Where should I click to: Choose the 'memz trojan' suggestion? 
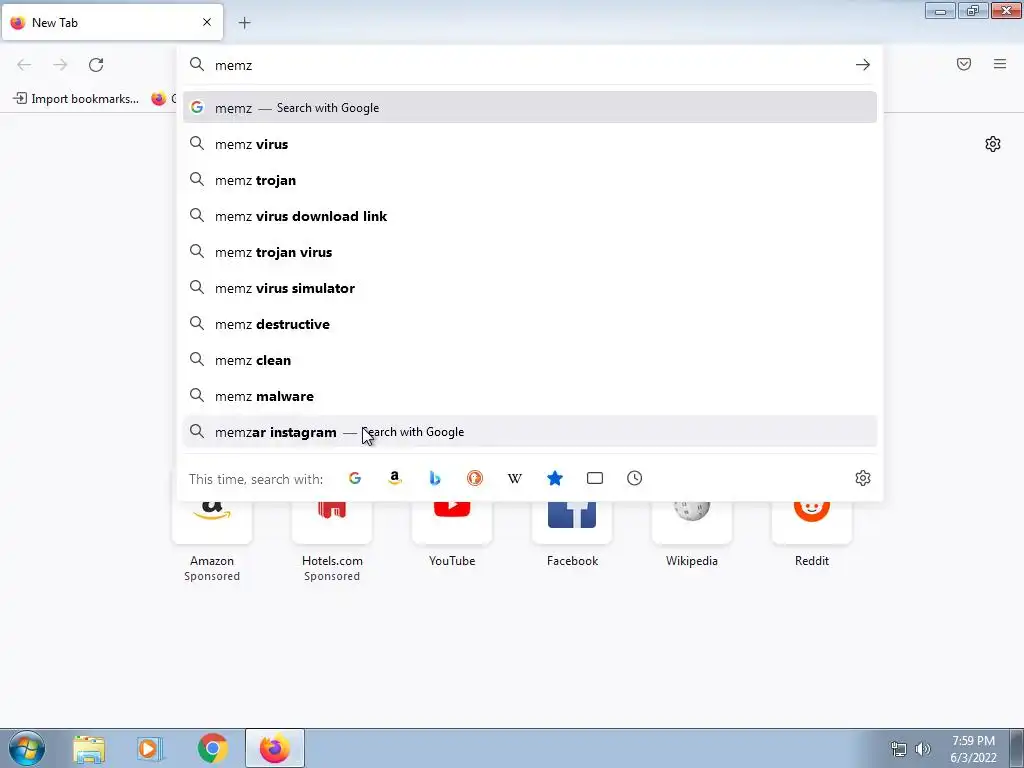[530, 180]
